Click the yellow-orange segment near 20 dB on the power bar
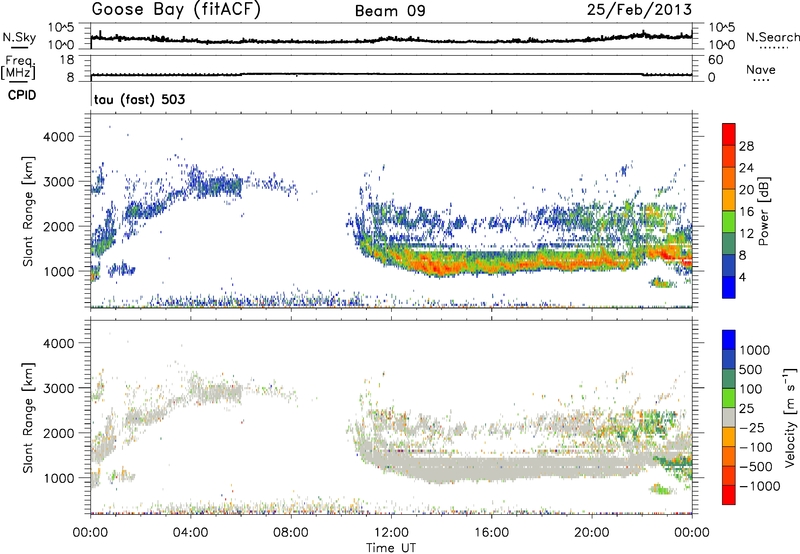800x554 pixels. point(729,199)
